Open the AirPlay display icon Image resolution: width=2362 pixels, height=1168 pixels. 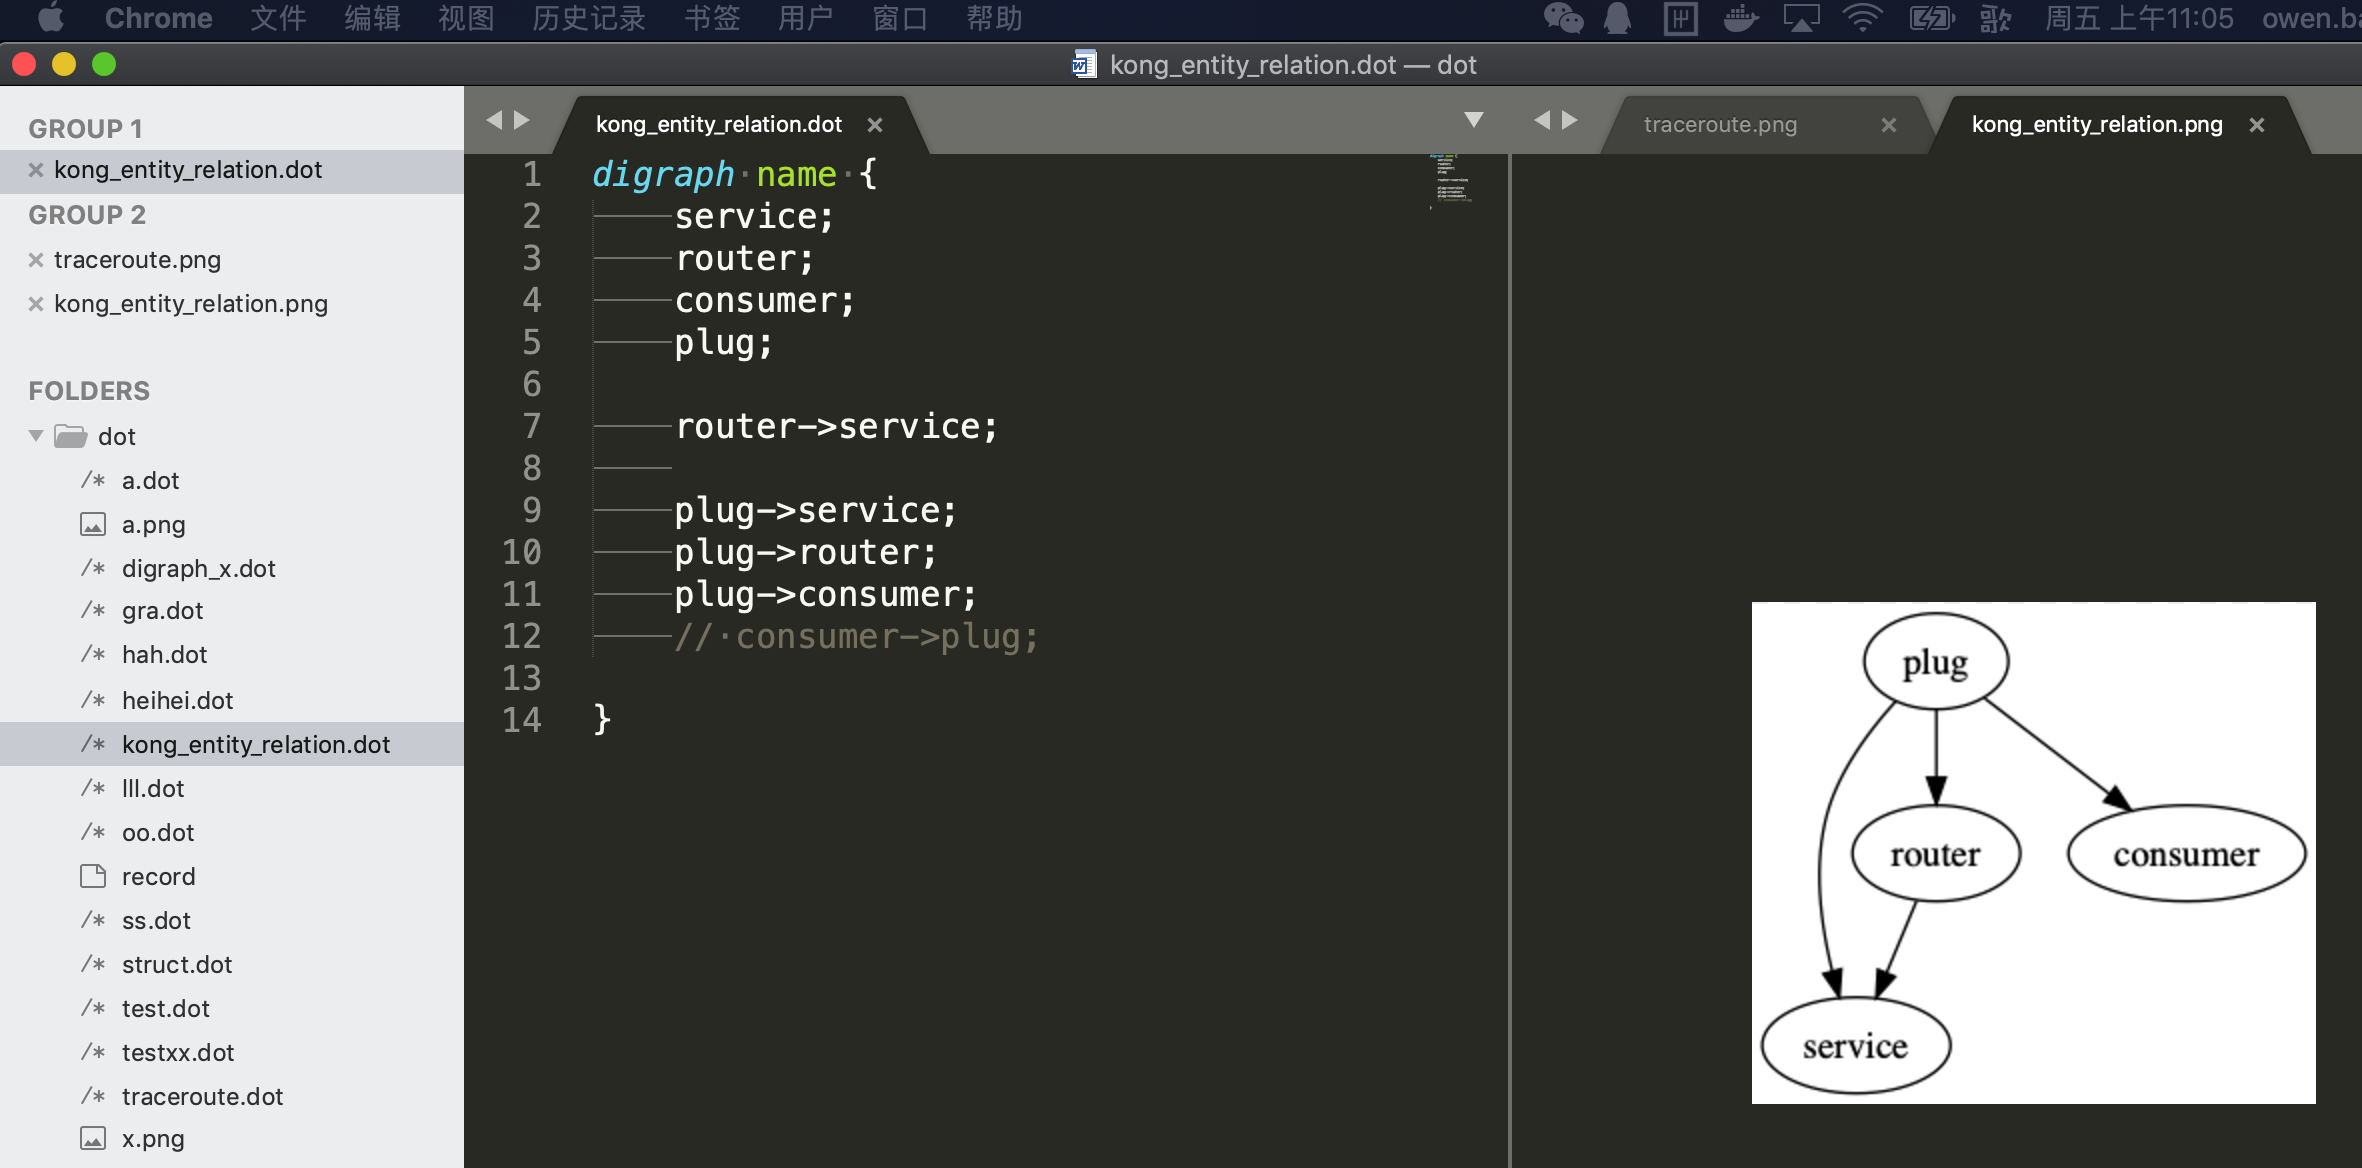coord(1801,18)
